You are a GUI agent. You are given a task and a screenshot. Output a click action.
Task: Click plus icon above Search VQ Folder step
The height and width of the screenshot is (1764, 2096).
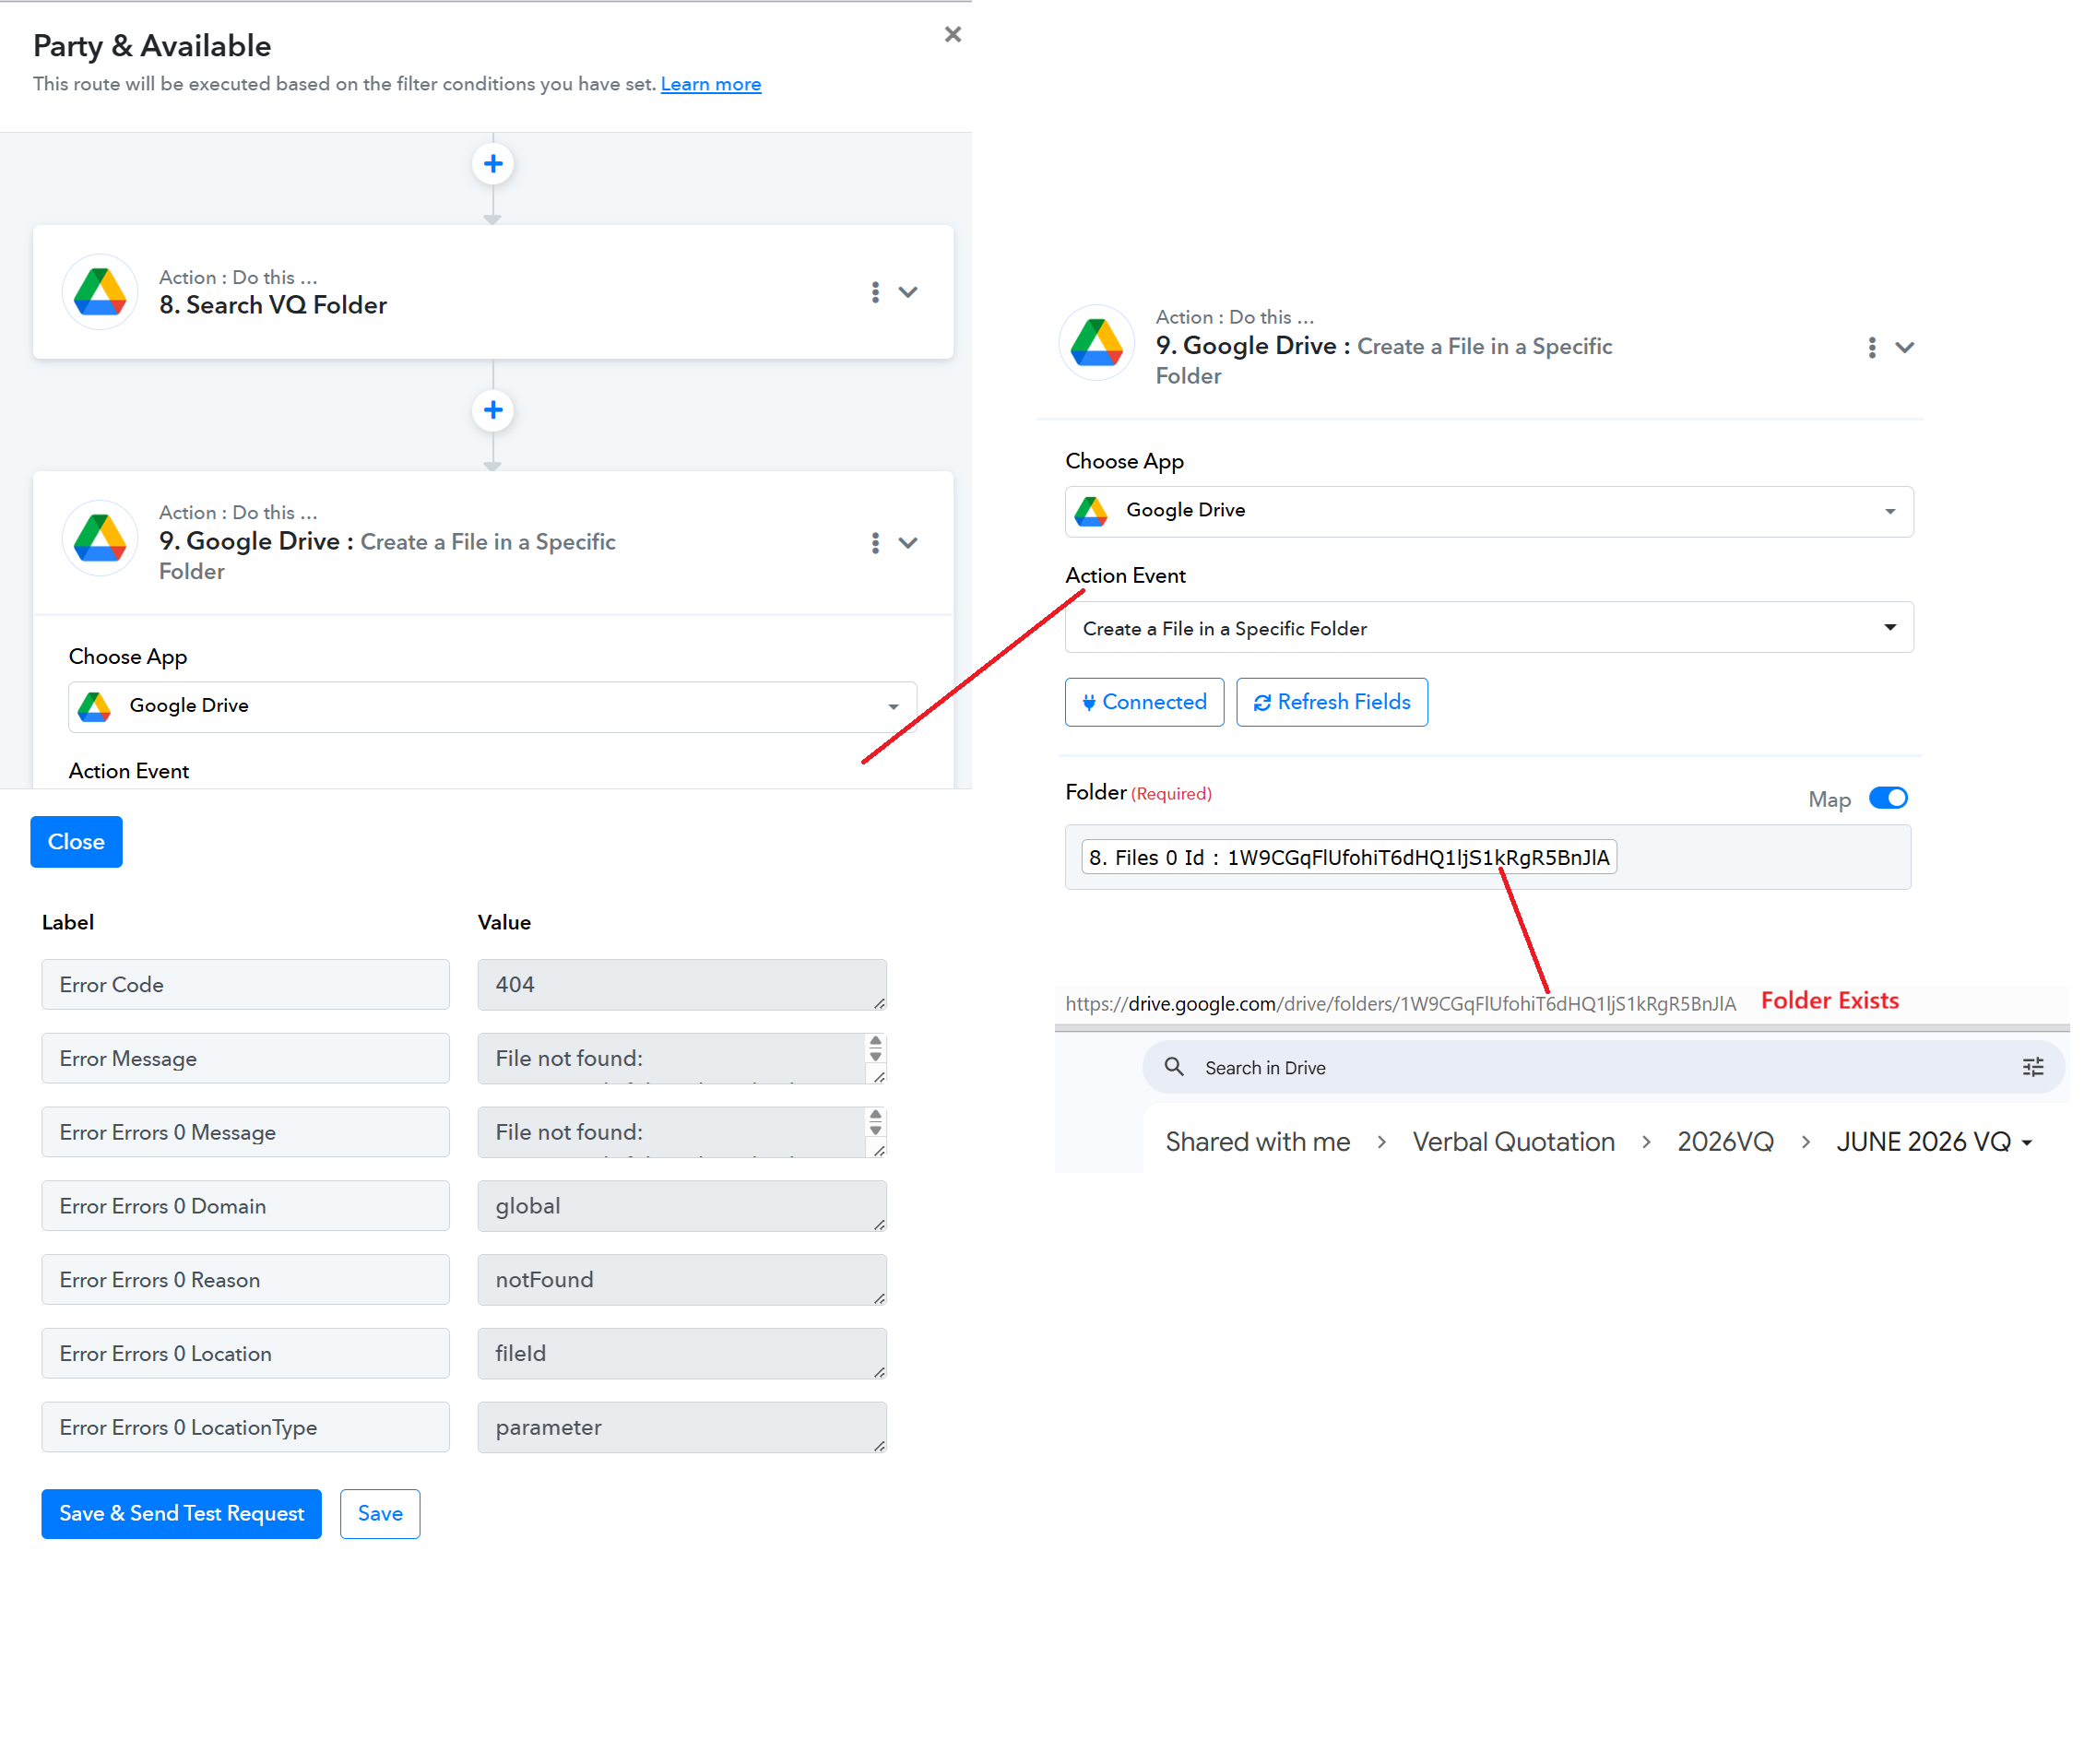493,163
